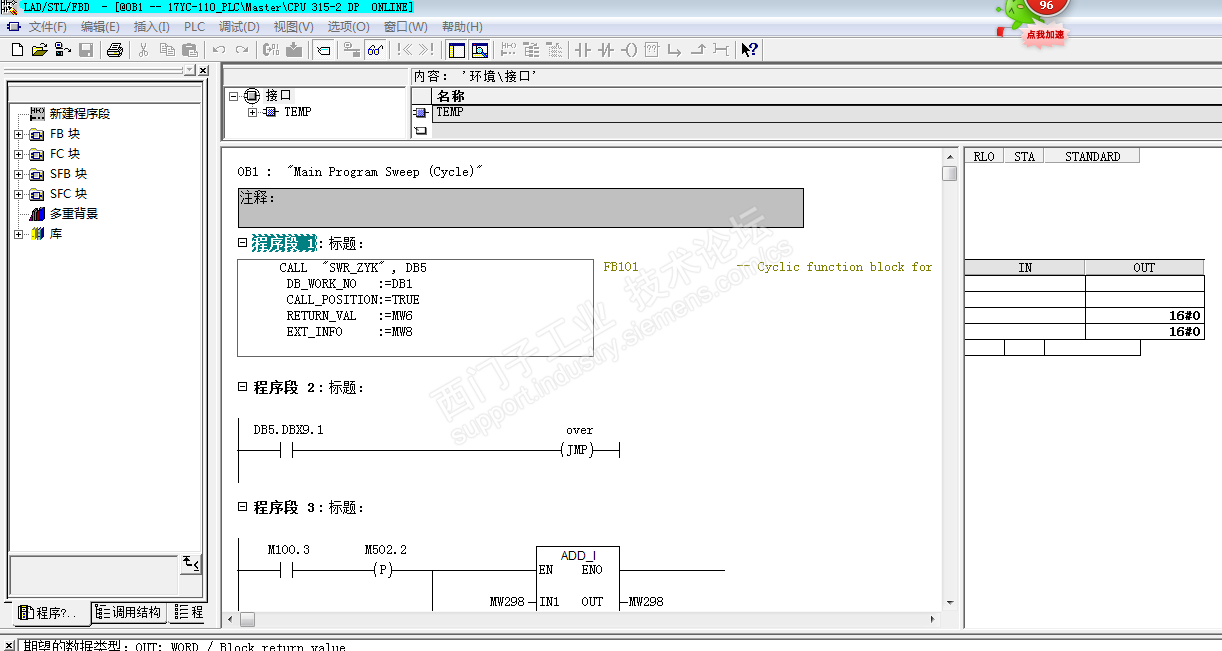
Task: Expand the TEMP interface node
Action: coord(253,112)
